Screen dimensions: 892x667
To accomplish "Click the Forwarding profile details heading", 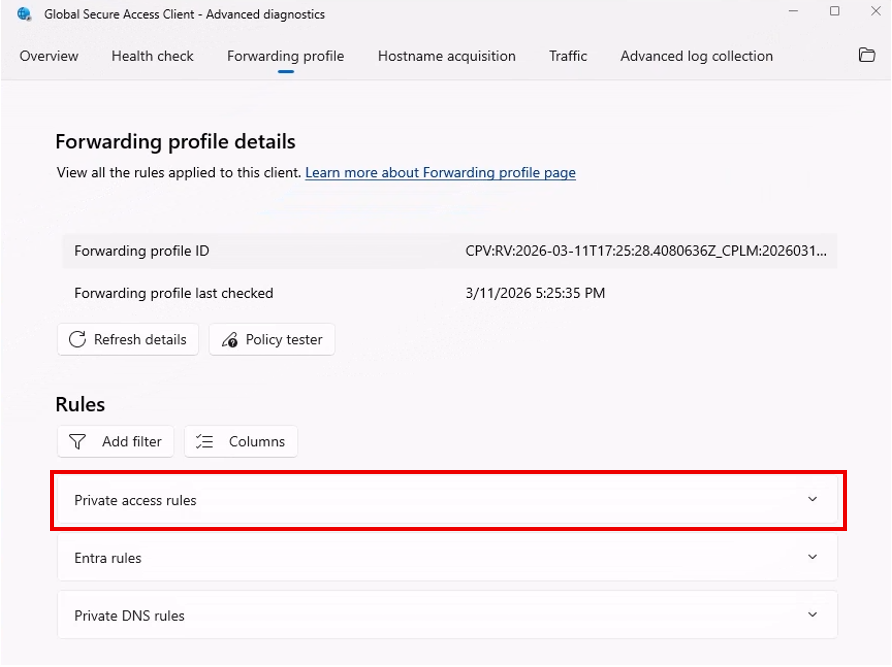I will coord(175,142).
